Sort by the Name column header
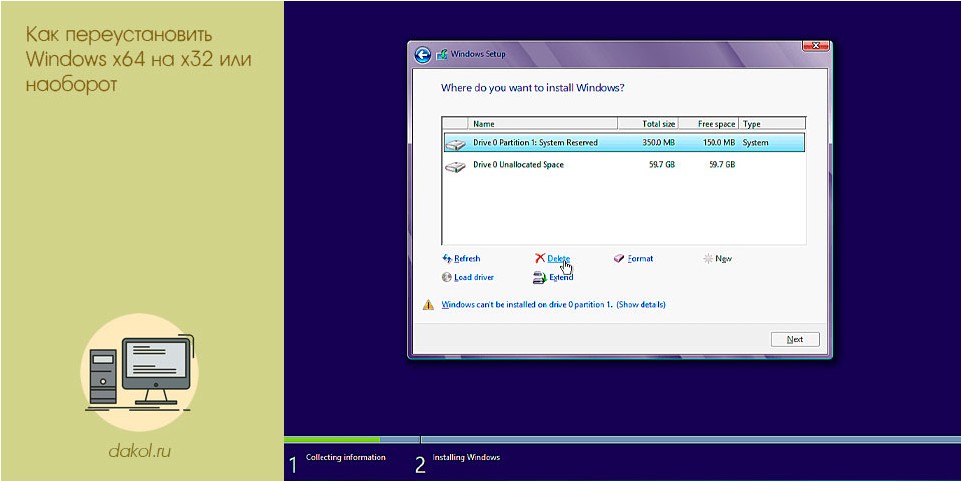 point(542,124)
